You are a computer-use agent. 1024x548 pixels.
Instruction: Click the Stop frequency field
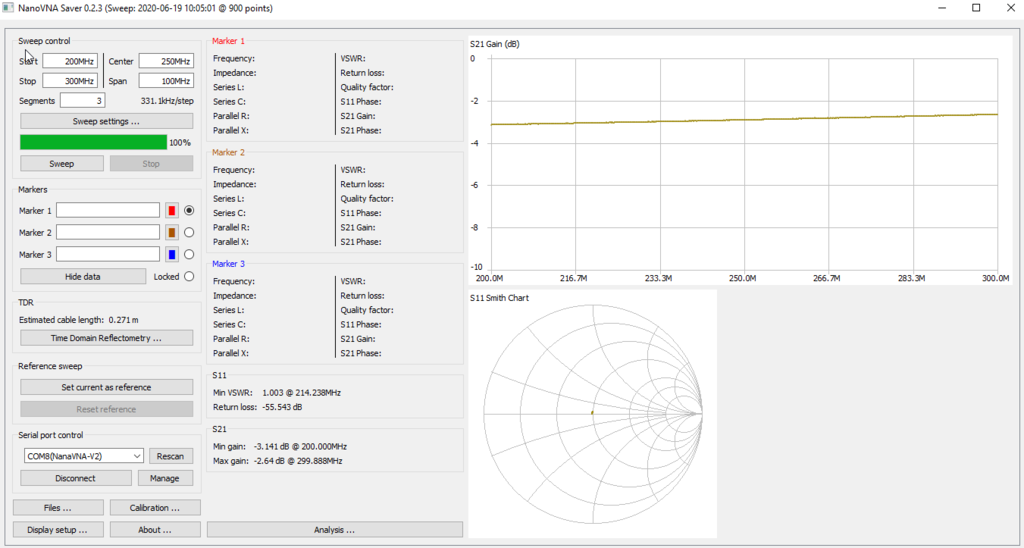tap(71, 81)
